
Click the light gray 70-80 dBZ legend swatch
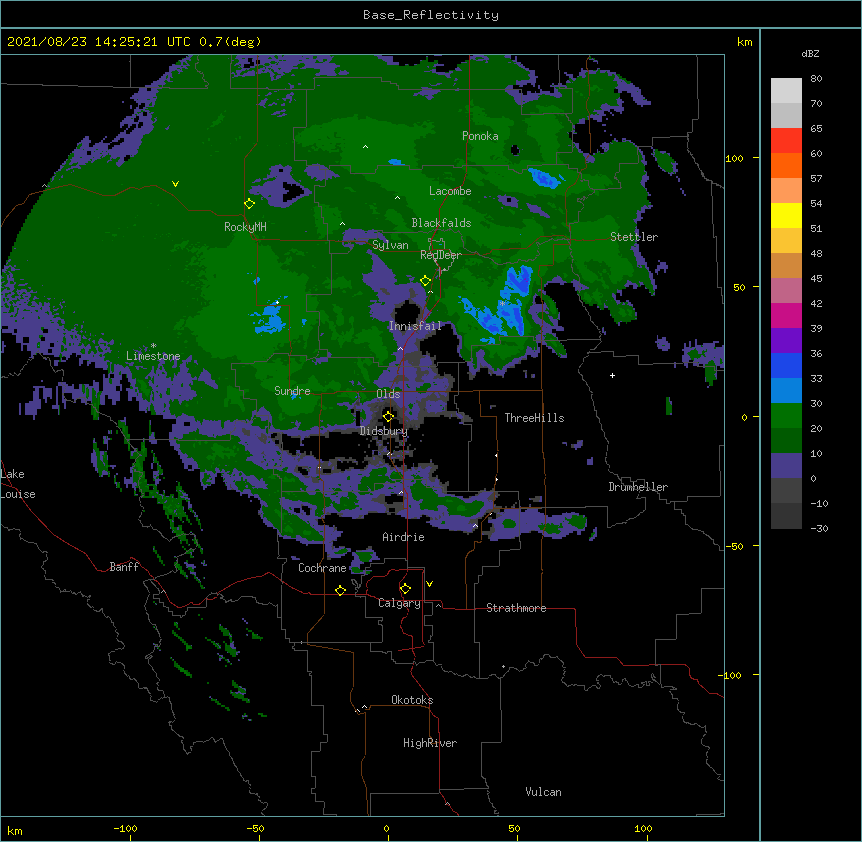pyautogui.click(x=786, y=91)
